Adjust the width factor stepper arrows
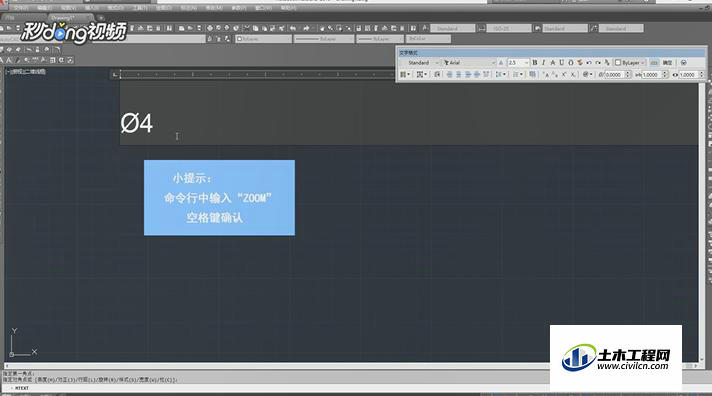This screenshot has height=396, width=712. tap(702, 74)
